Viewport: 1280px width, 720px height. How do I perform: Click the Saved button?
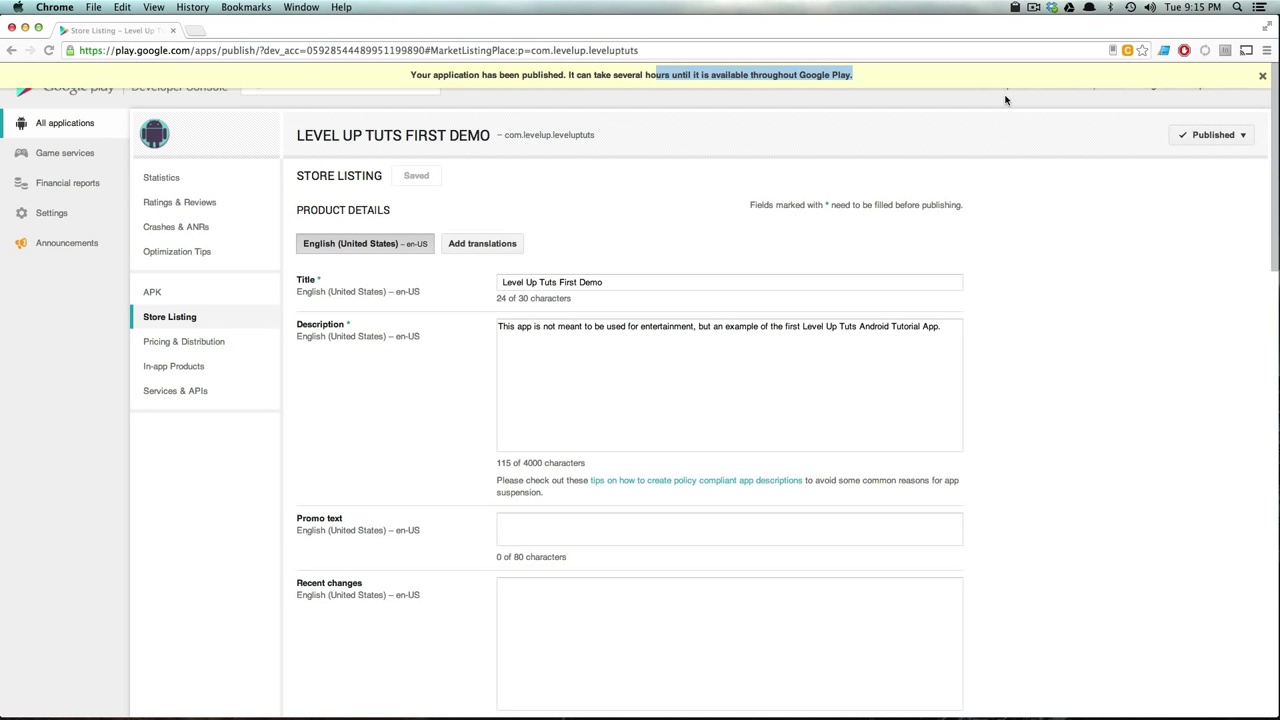click(416, 176)
